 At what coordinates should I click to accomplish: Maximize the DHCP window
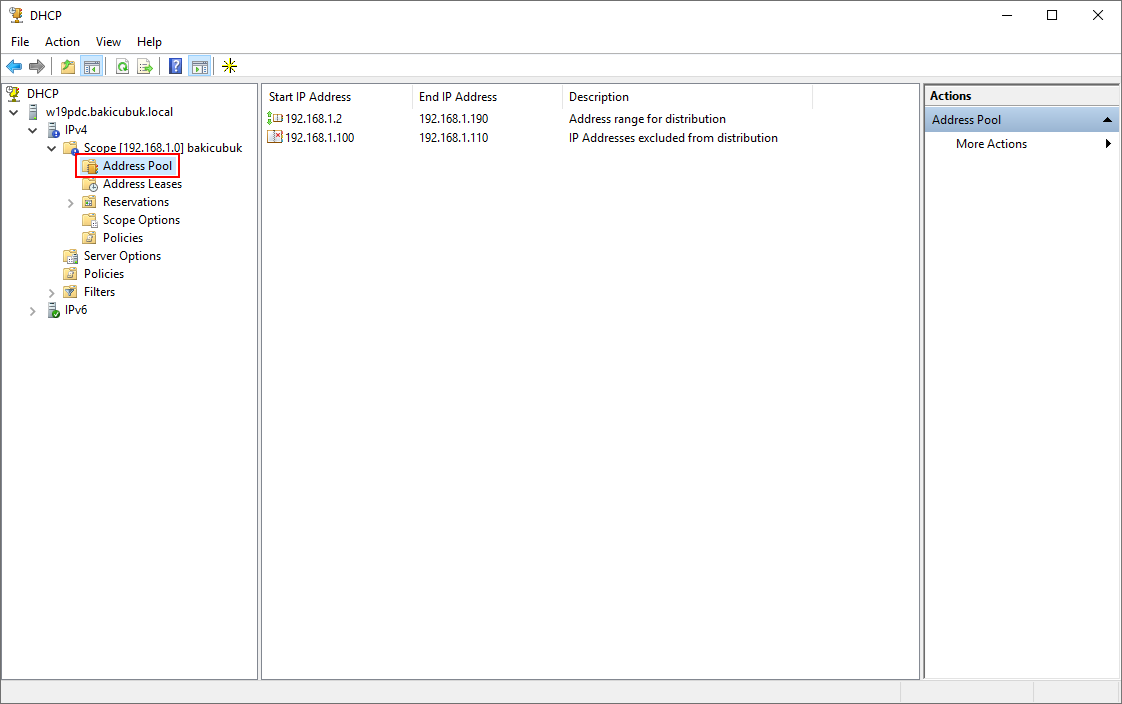[x=1052, y=15]
